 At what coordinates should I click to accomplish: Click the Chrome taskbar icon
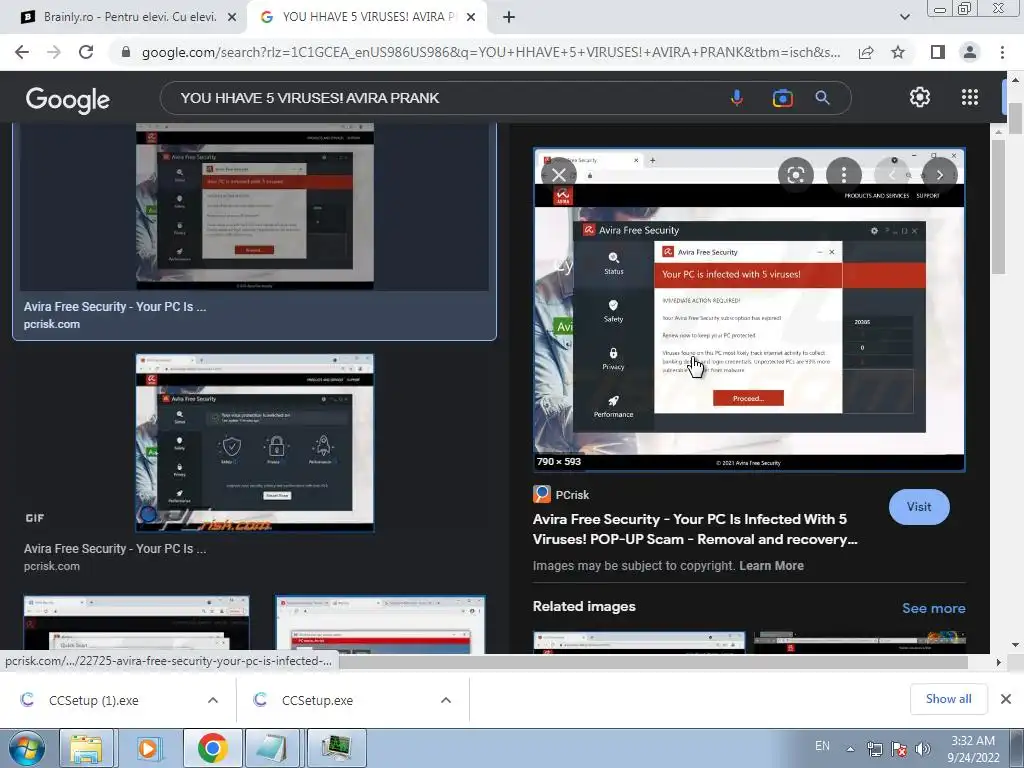tap(212, 748)
